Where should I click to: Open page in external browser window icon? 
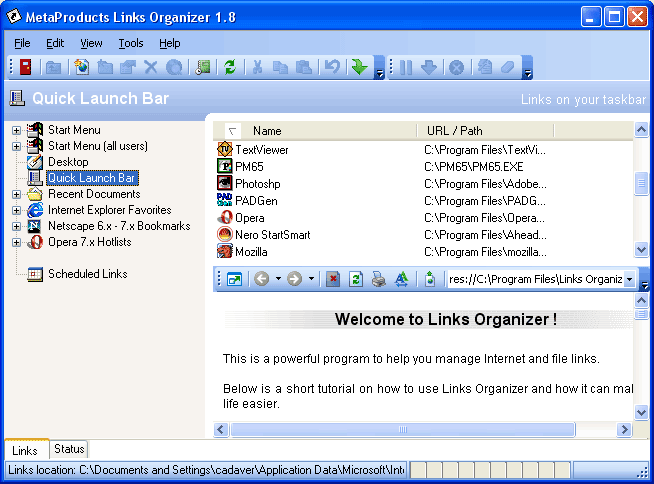(234, 279)
